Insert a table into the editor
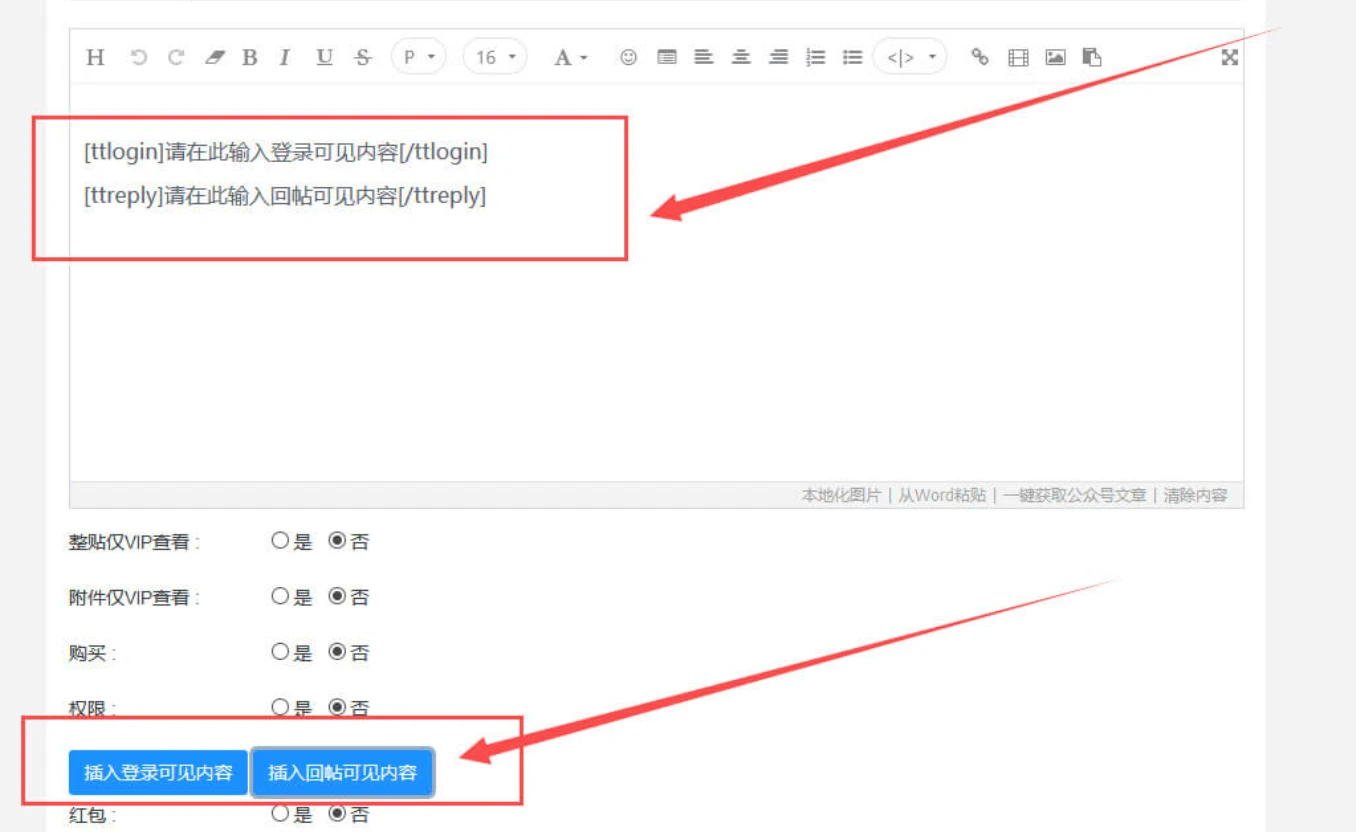This screenshot has width=1356, height=832. pyautogui.click(x=1017, y=57)
